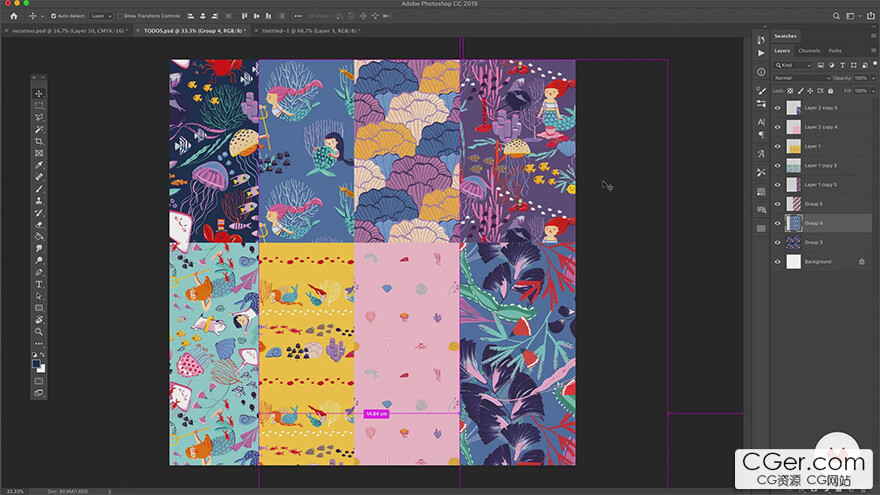Toggle Quick Mask mode
Image resolution: width=880 pixels, height=495 pixels.
click(x=39, y=381)
